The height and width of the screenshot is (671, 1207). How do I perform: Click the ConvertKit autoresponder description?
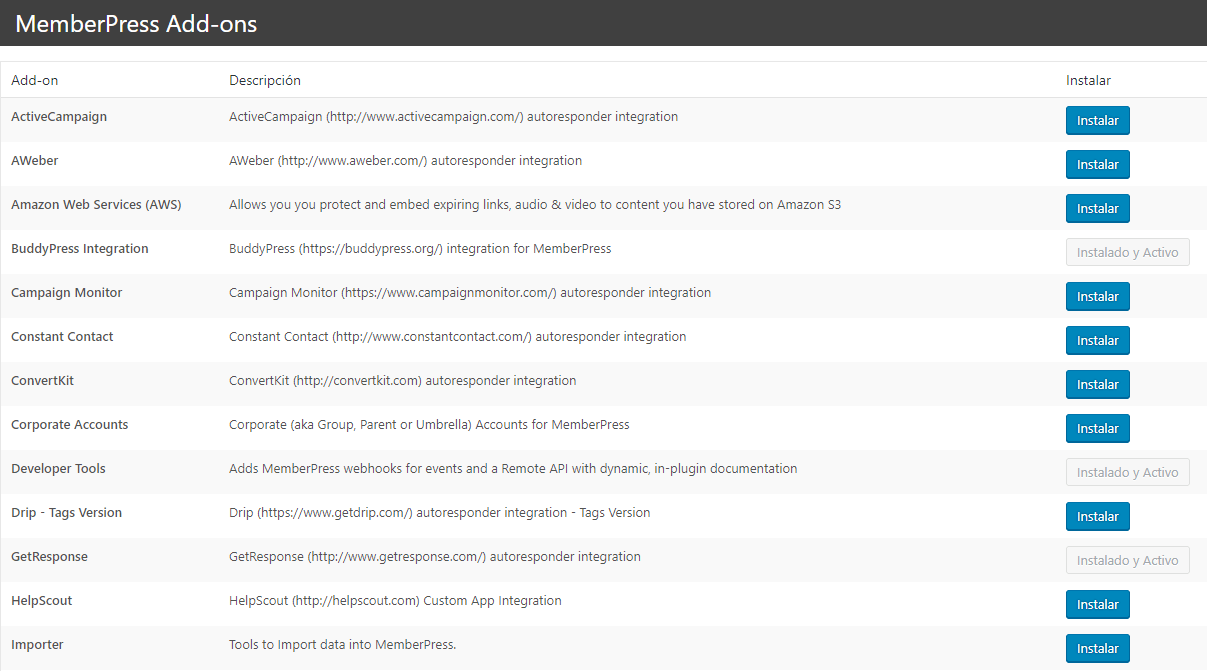(x=402, y=381)
